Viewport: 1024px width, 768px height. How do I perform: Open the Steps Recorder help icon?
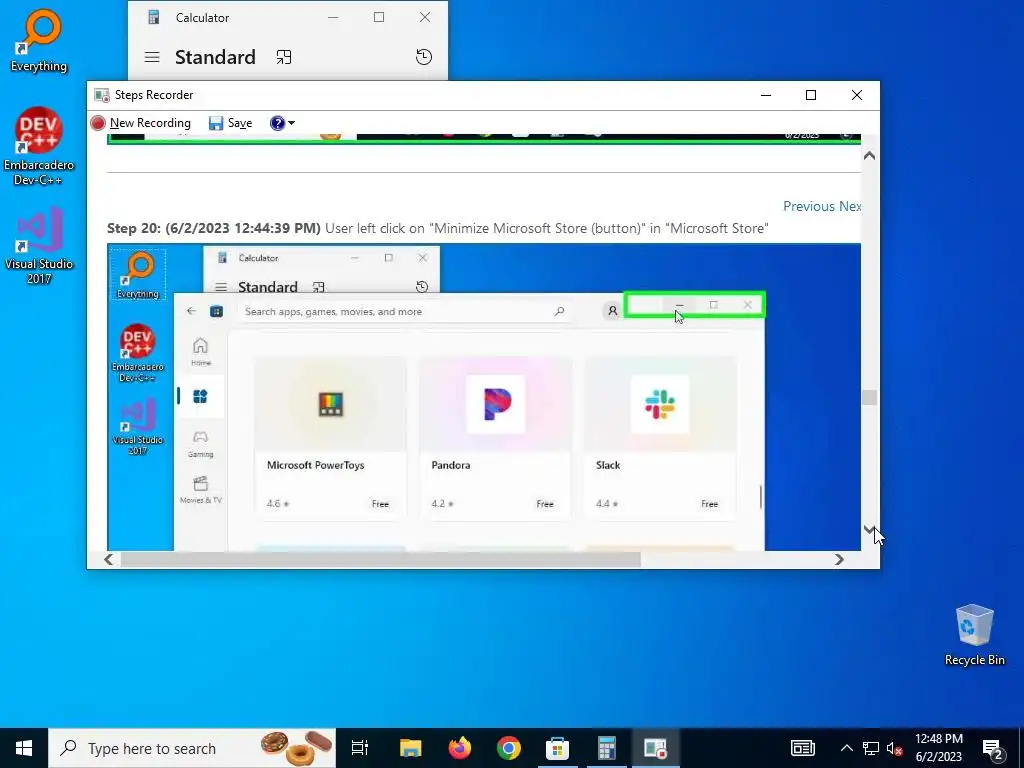[x=277, y=123]
